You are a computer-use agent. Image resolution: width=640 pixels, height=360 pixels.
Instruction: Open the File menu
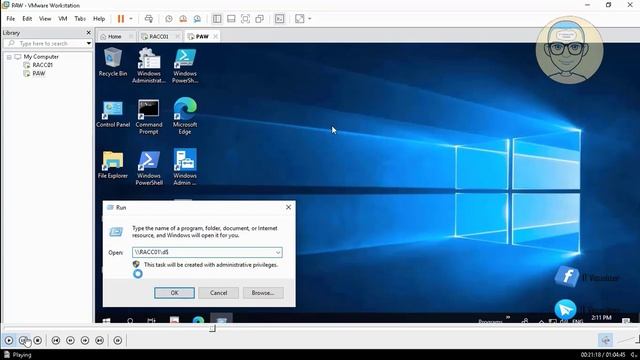11,19
